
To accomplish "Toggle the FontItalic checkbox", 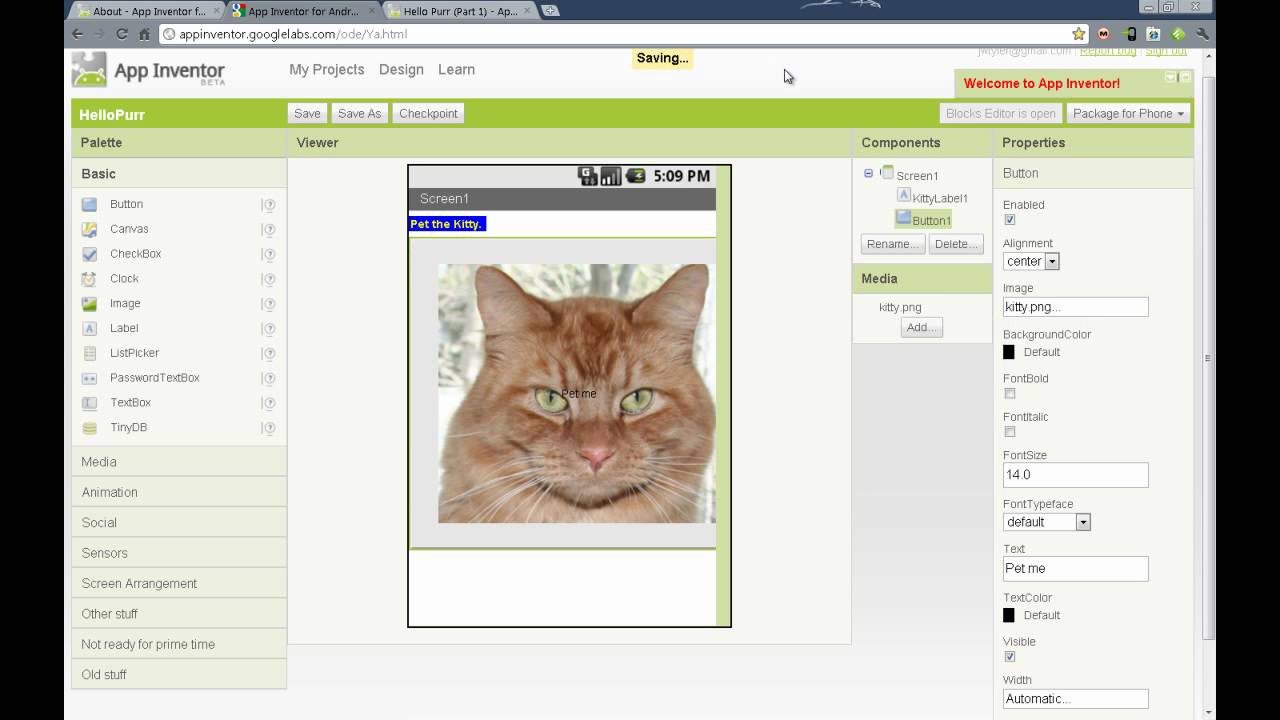I will point(1009,432).
